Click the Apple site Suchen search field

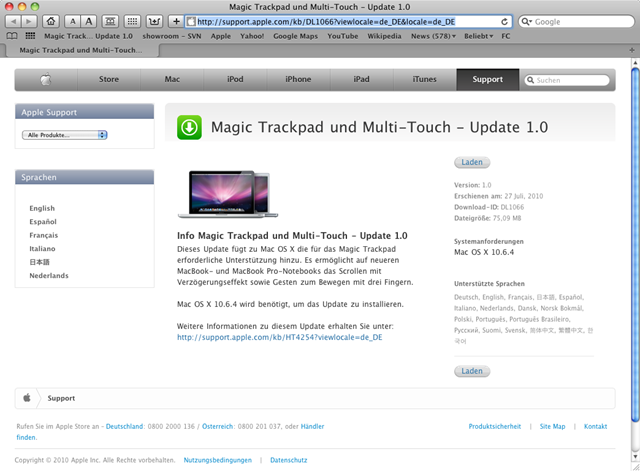[x=574, y=80]
